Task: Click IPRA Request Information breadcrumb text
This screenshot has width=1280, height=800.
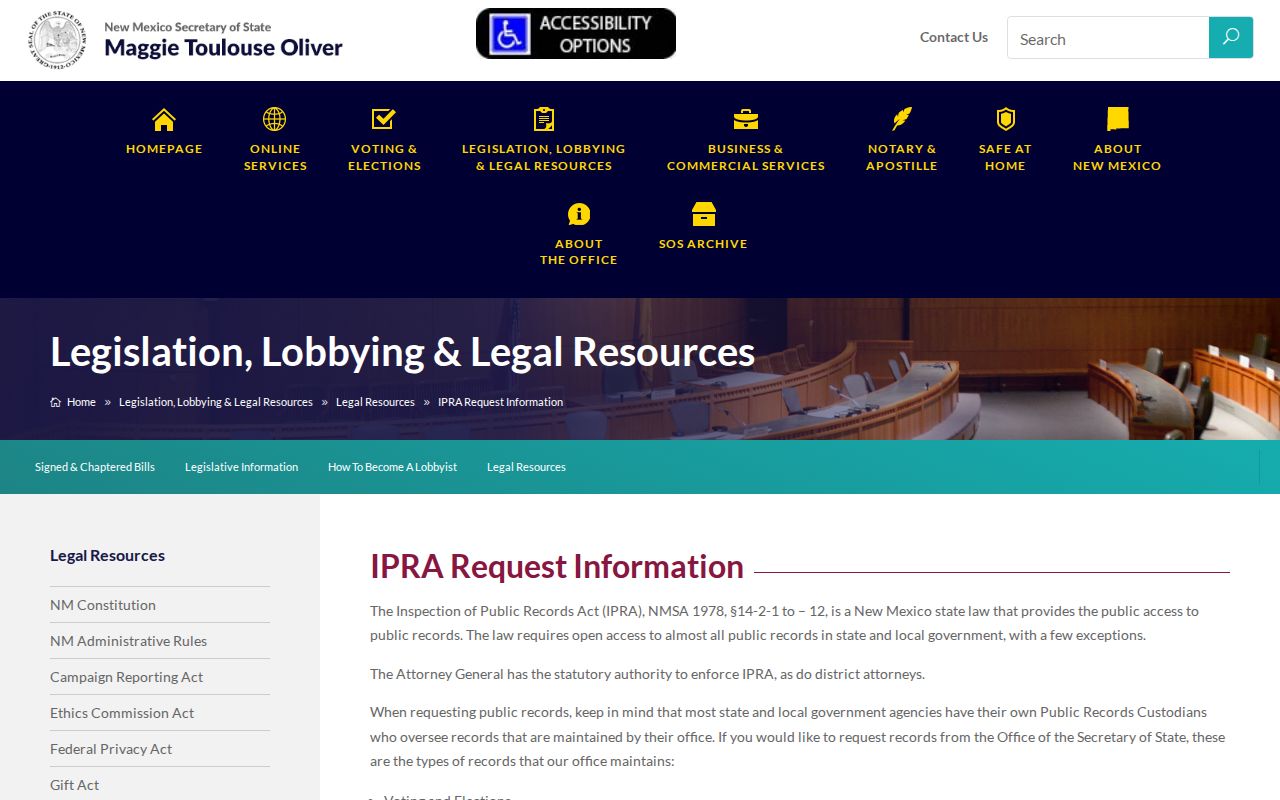Action: tap(500, 402)
